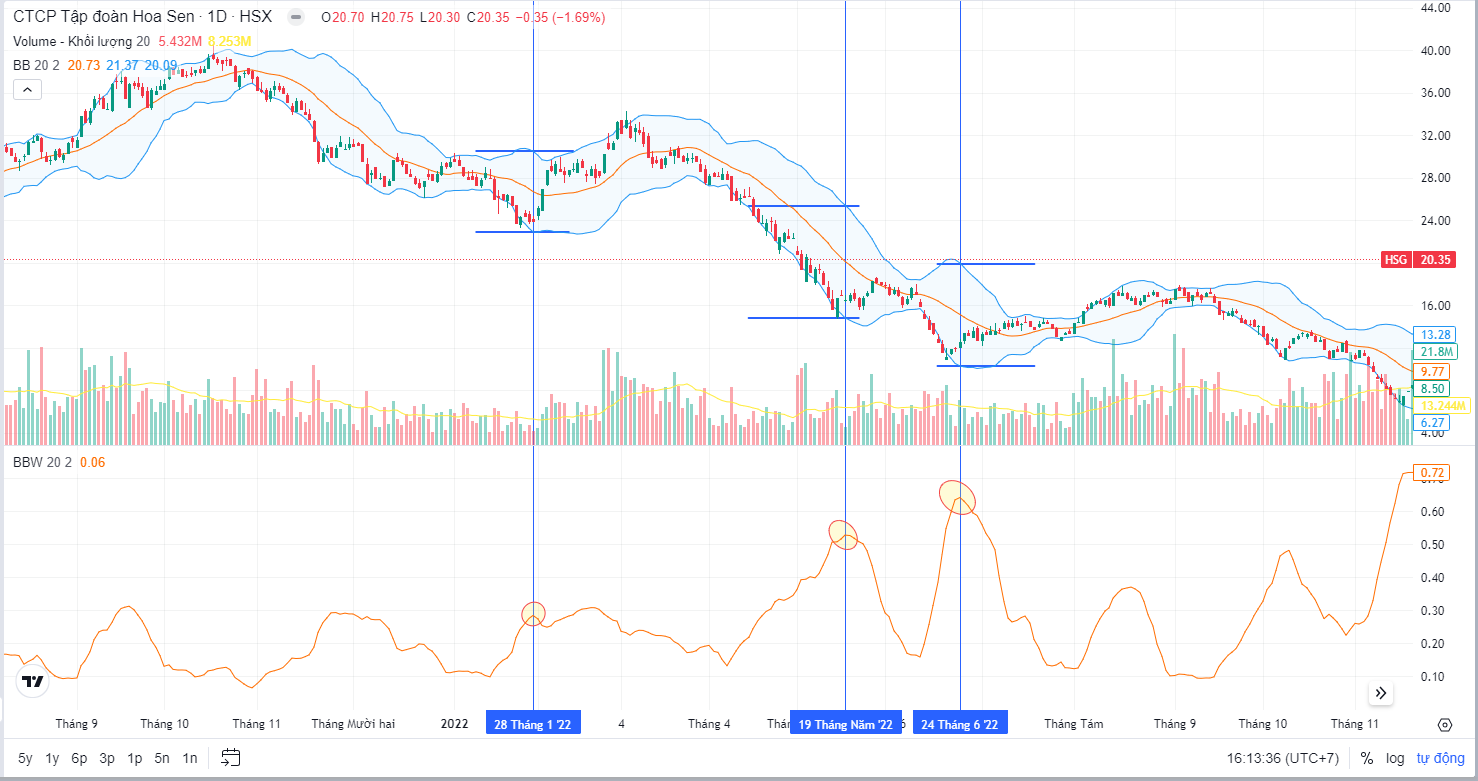Click the 28 Tháng 1 '22 date marker
The height and width of the screenshot is (781, 1478).
pyautogui.click(x=533, y=724)
